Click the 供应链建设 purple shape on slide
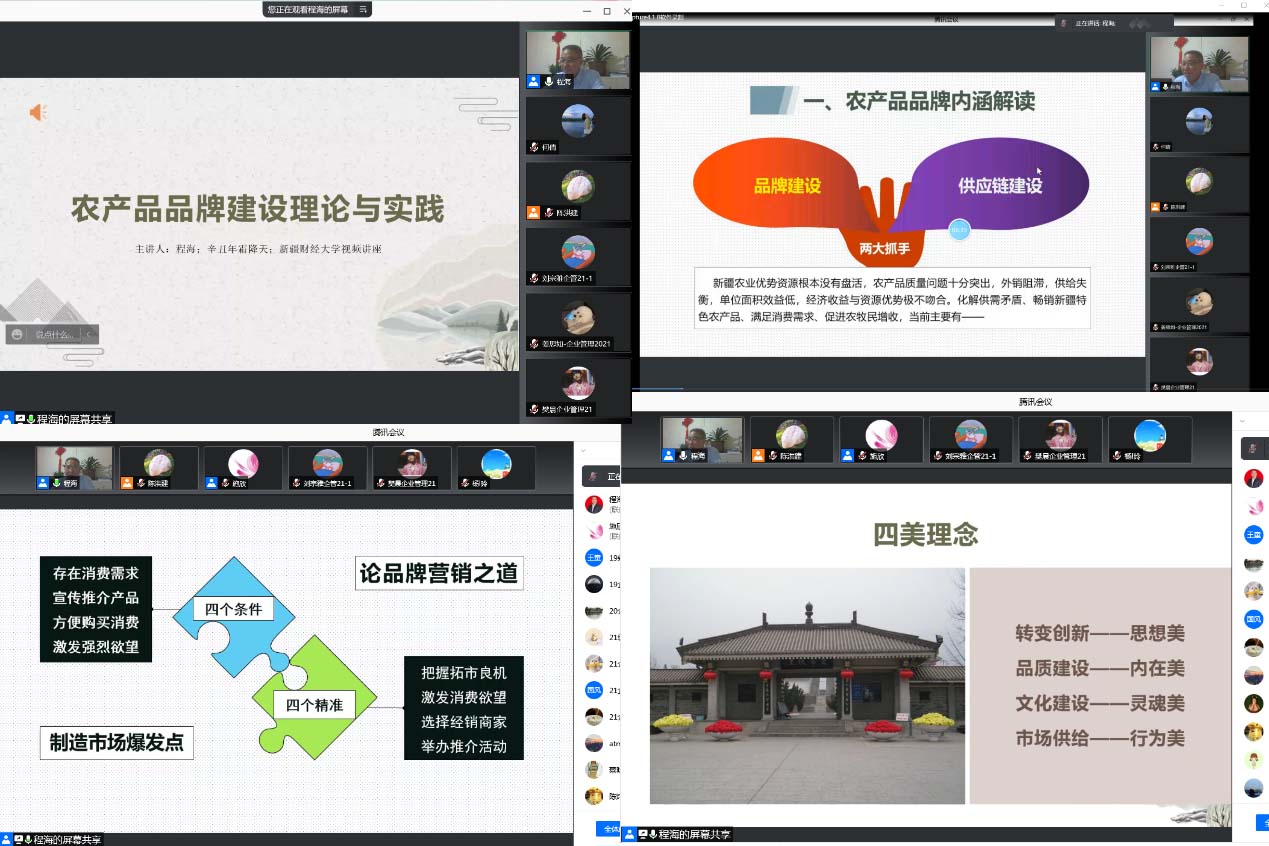Screen dimensions: 1269x846 point(1000,186)
